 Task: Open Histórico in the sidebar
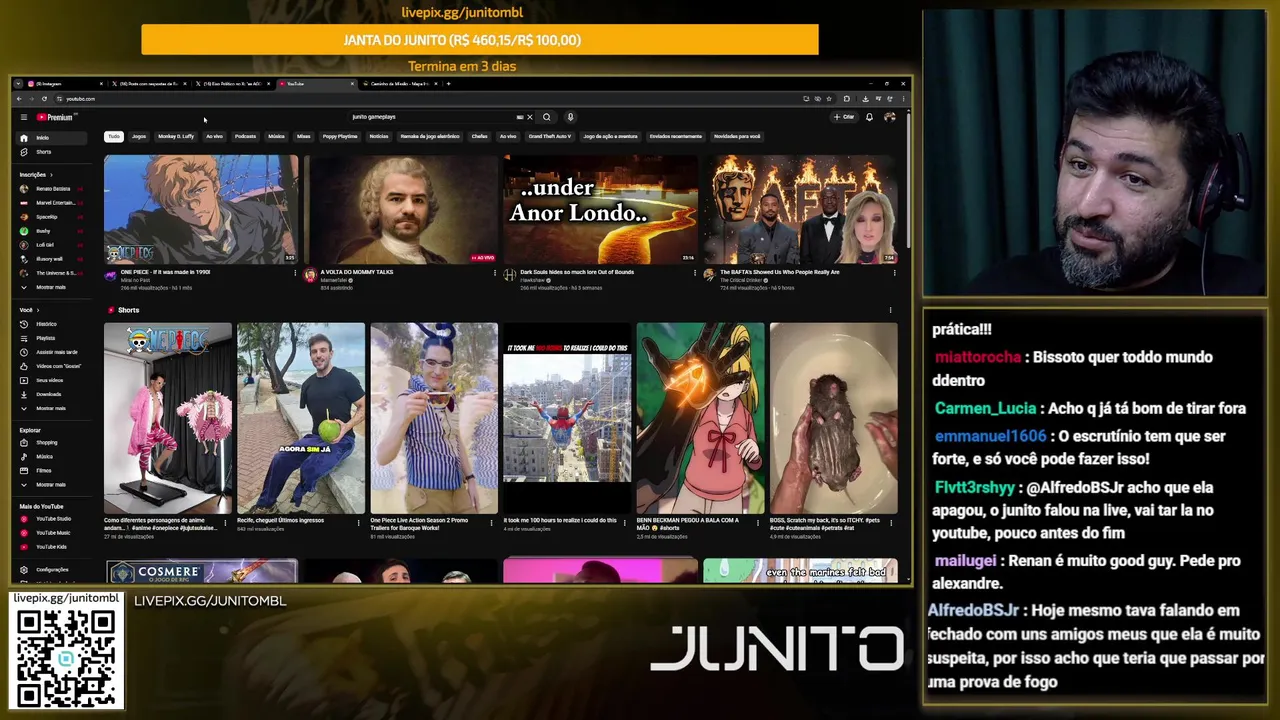click(50, 324)
